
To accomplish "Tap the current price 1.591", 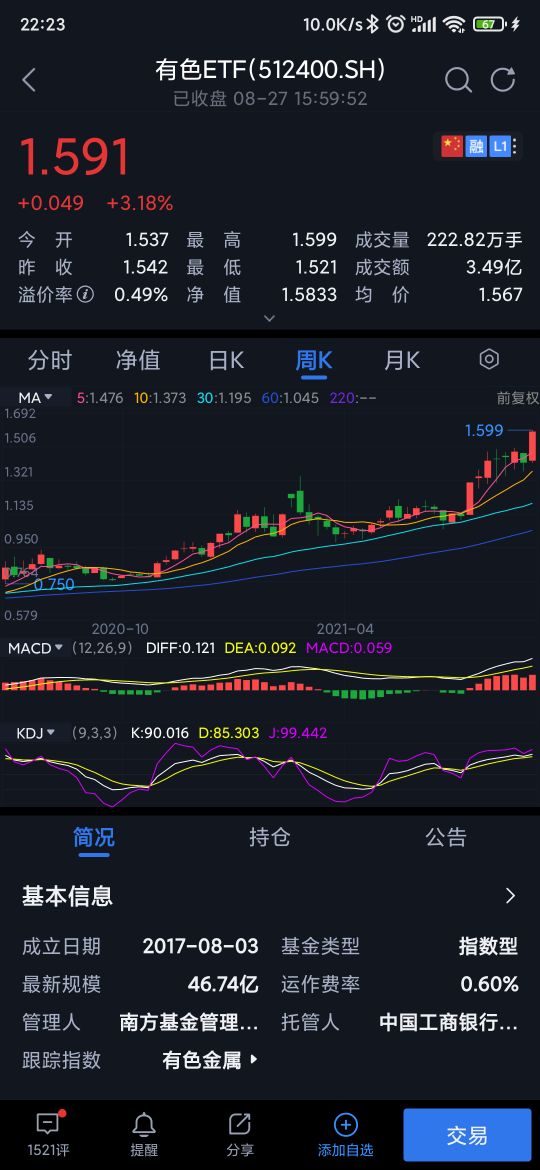I will [x=74, y=158].
